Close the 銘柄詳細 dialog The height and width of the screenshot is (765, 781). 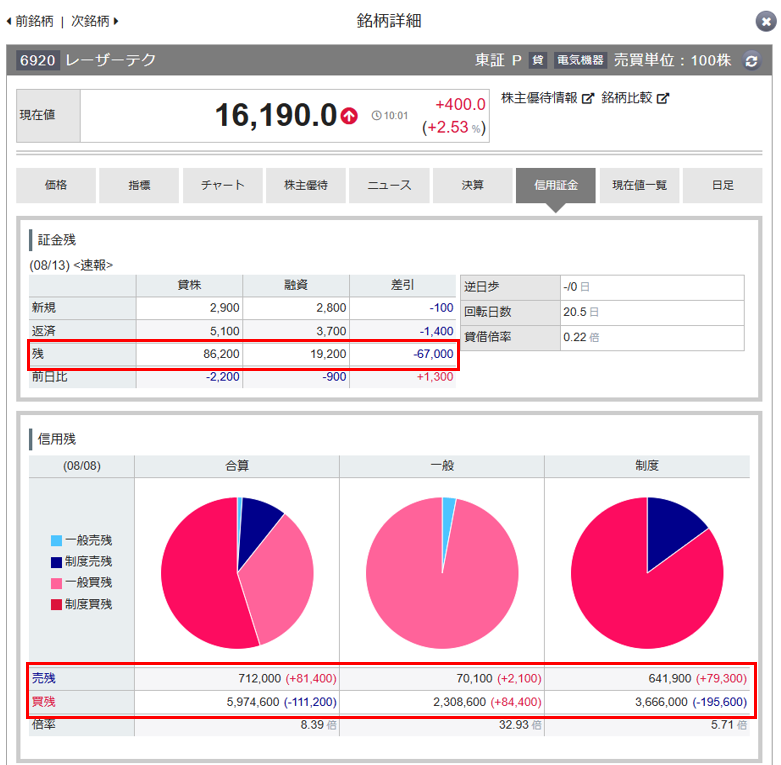[x=764, y=21]
